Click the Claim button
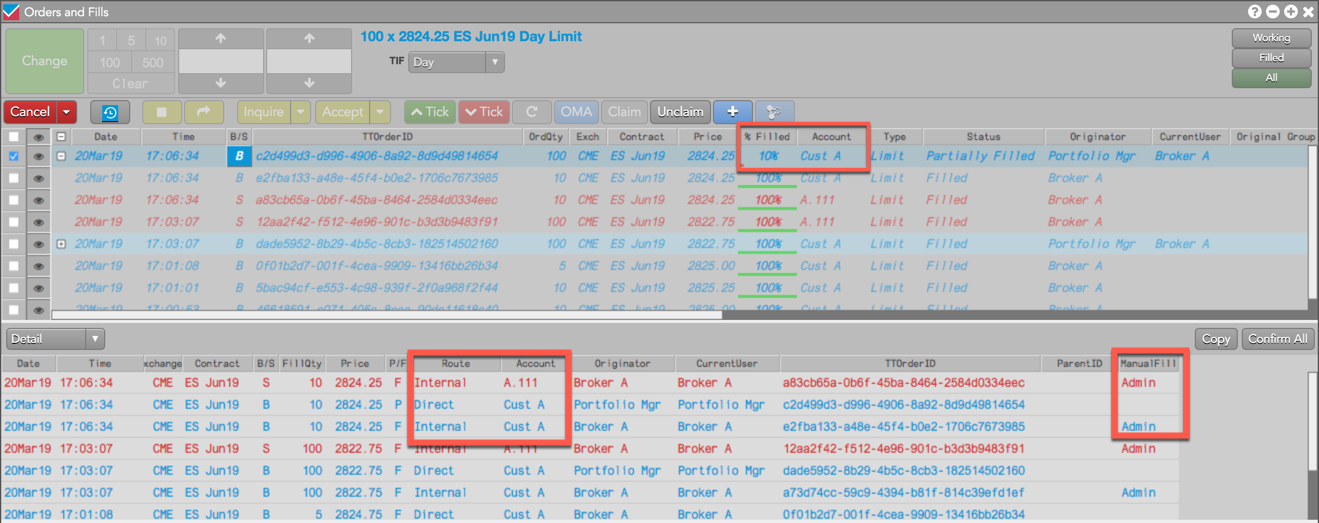1319x523 pixels. point(624,112)
